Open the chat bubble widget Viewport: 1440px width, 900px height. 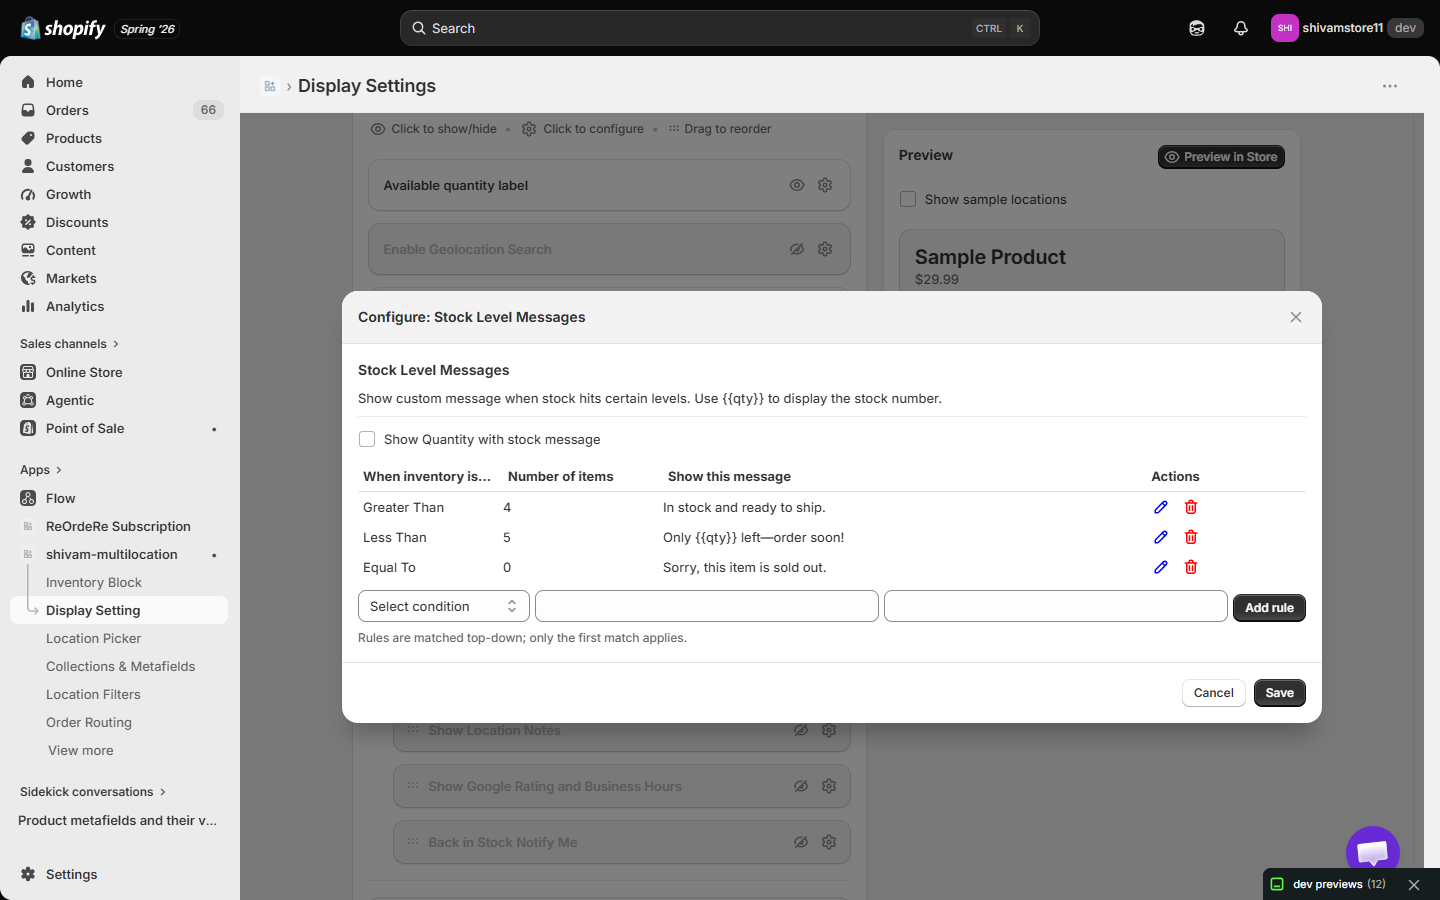[x=1373, y=852]
